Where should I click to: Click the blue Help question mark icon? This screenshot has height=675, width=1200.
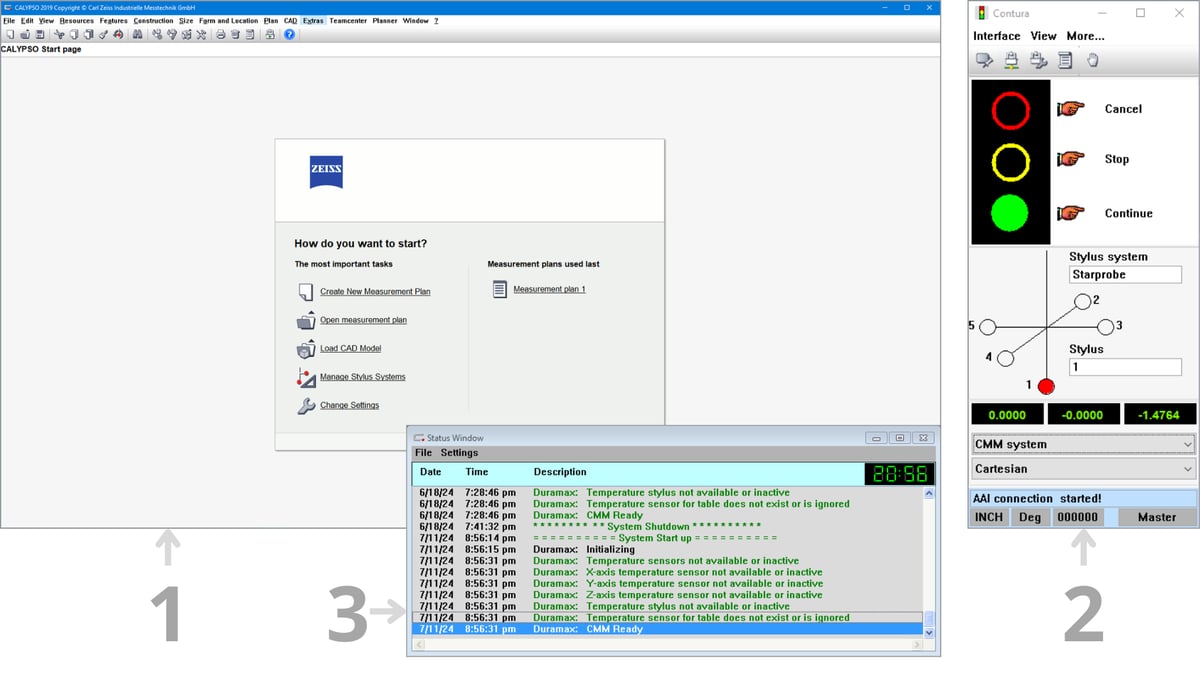[x=289, y=34]
